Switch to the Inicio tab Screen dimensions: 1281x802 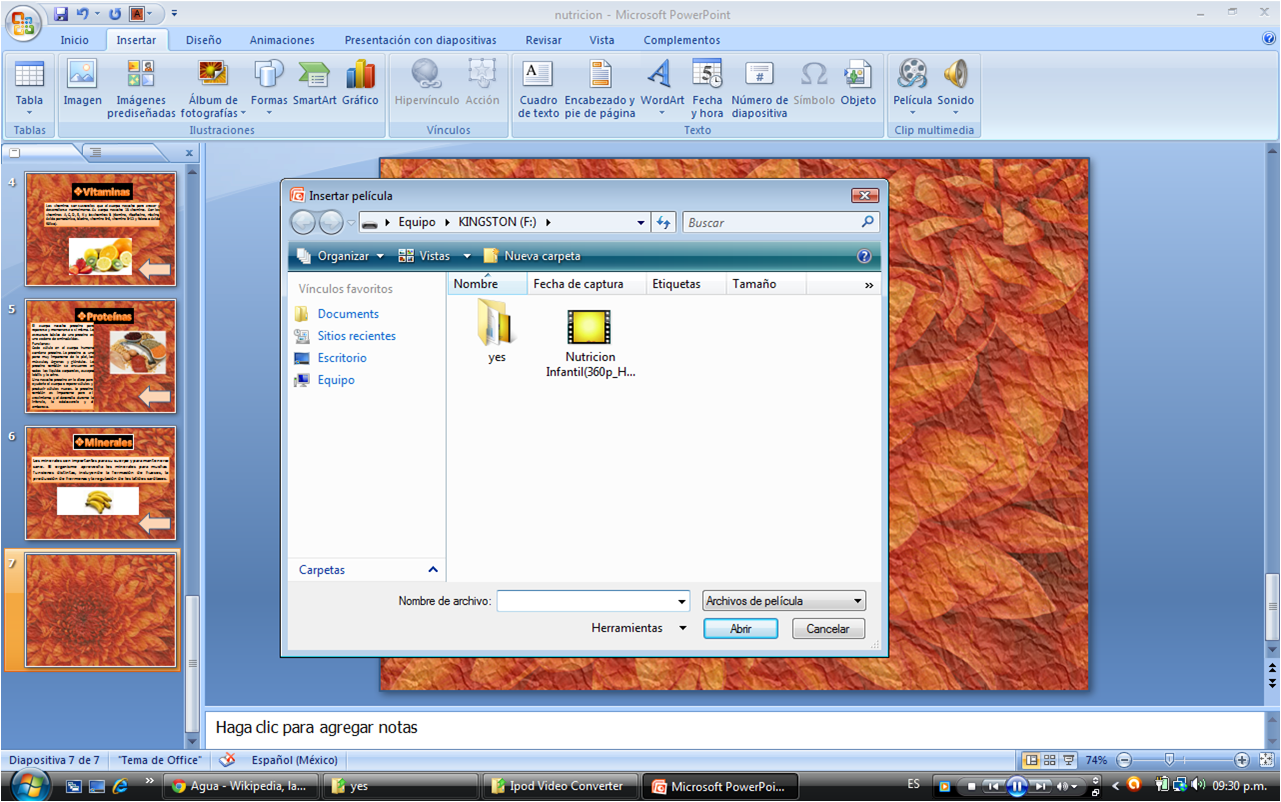74,40
